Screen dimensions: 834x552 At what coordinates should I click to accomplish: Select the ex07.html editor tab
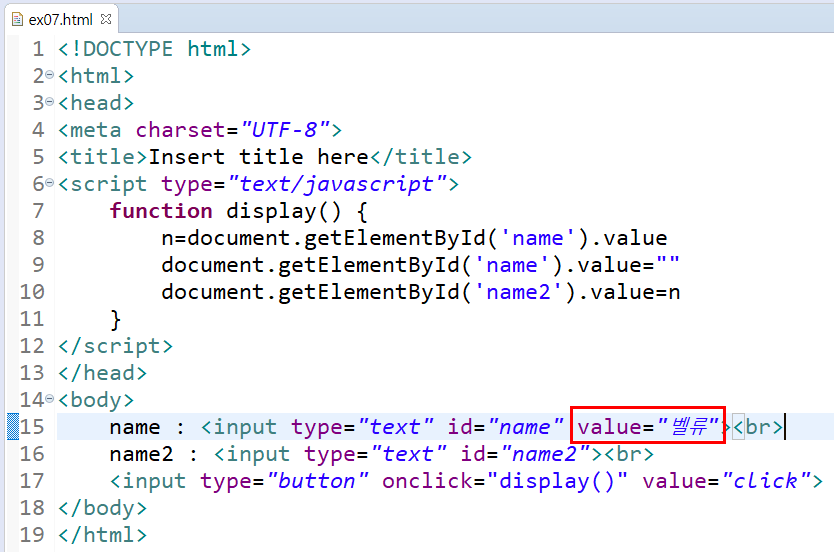click(61, 20)
